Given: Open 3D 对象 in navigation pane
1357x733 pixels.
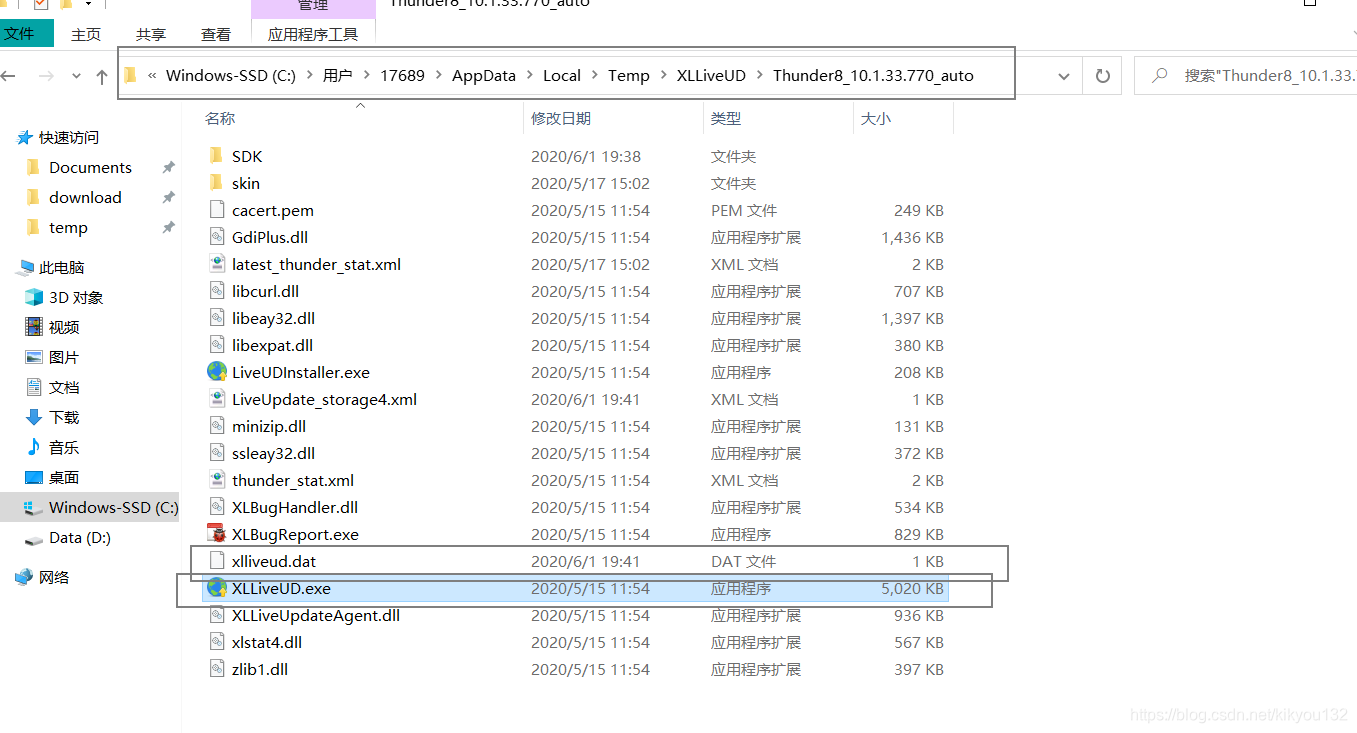Looking at the screenshot, I should pos(76,297).
